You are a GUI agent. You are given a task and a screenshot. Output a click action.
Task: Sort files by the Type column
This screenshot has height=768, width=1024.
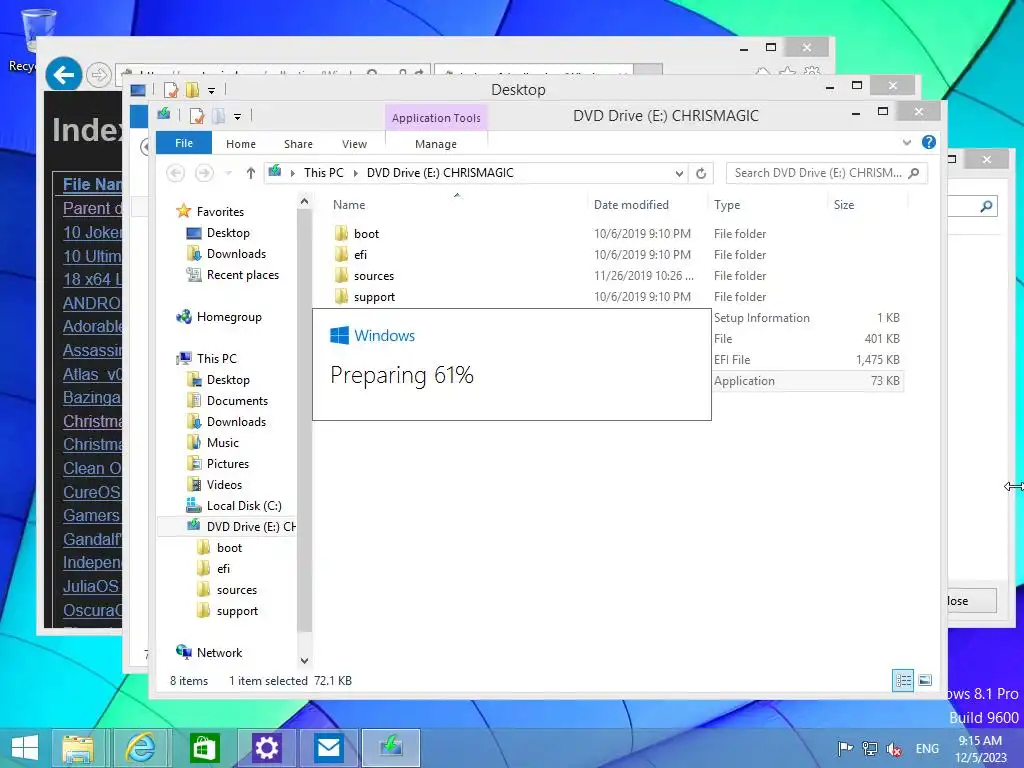pyautogui.click(x=727, y=204)
